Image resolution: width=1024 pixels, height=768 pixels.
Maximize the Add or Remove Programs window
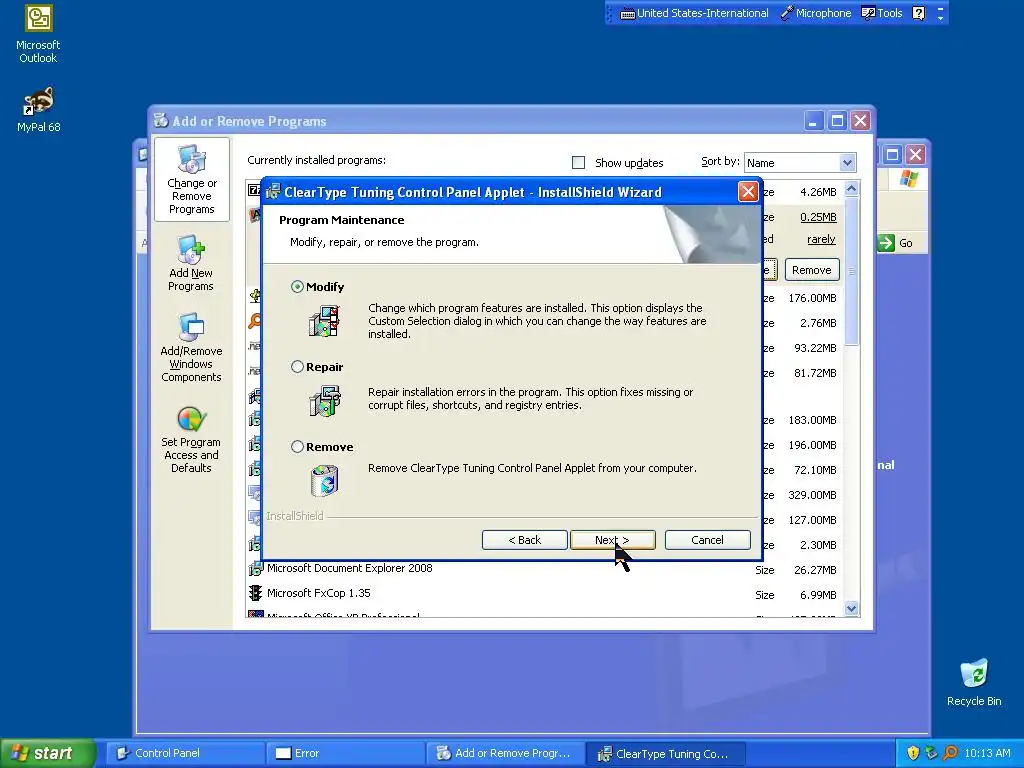tap(837, 121)
